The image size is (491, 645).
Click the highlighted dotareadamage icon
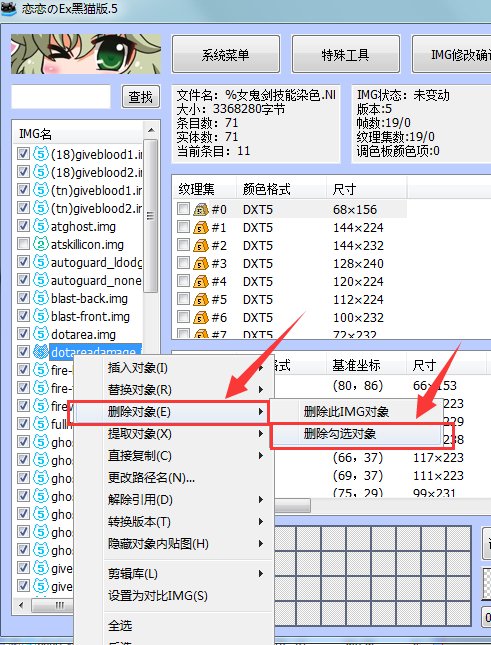click(41, 352)
